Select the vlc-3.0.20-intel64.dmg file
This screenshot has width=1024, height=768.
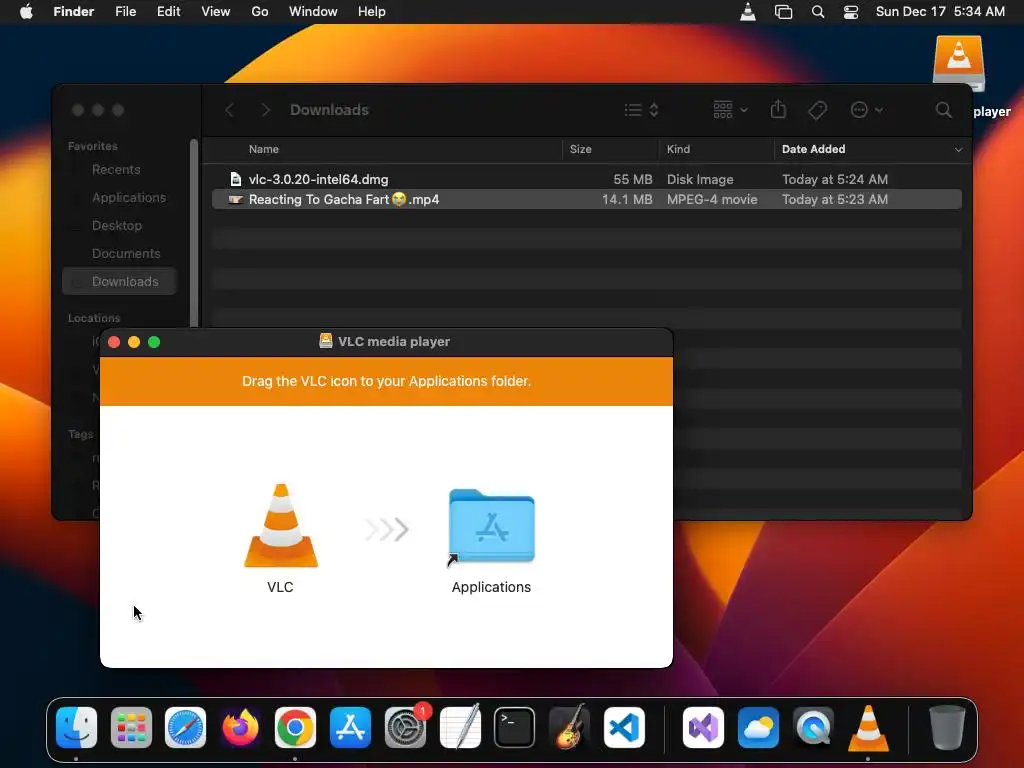coord(586,180)
